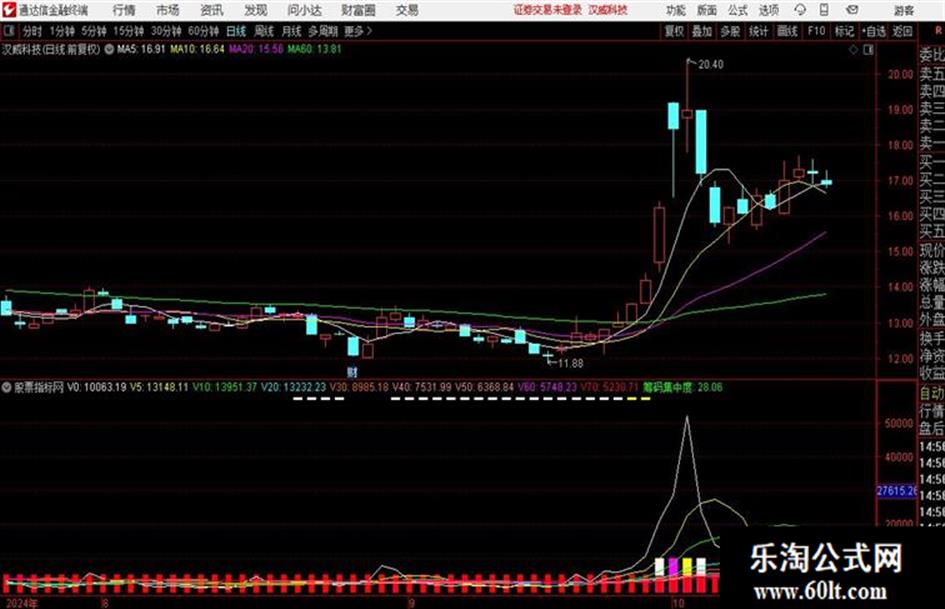Switch to 分时 chart tab
Screen dimensions: 945x609
click(x=32, y=31)
